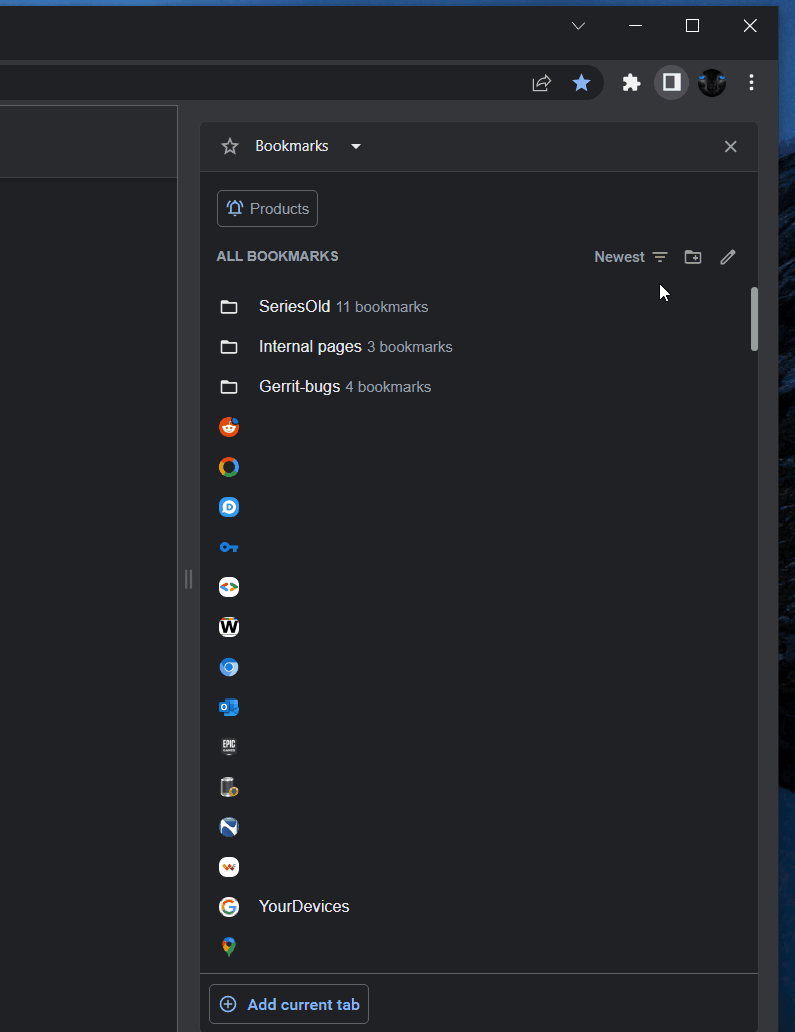Image resolution: width=795 pixels, height=1032 pixels.
Task: Open the blue key bookmark
Action: (x=229, y=548)
